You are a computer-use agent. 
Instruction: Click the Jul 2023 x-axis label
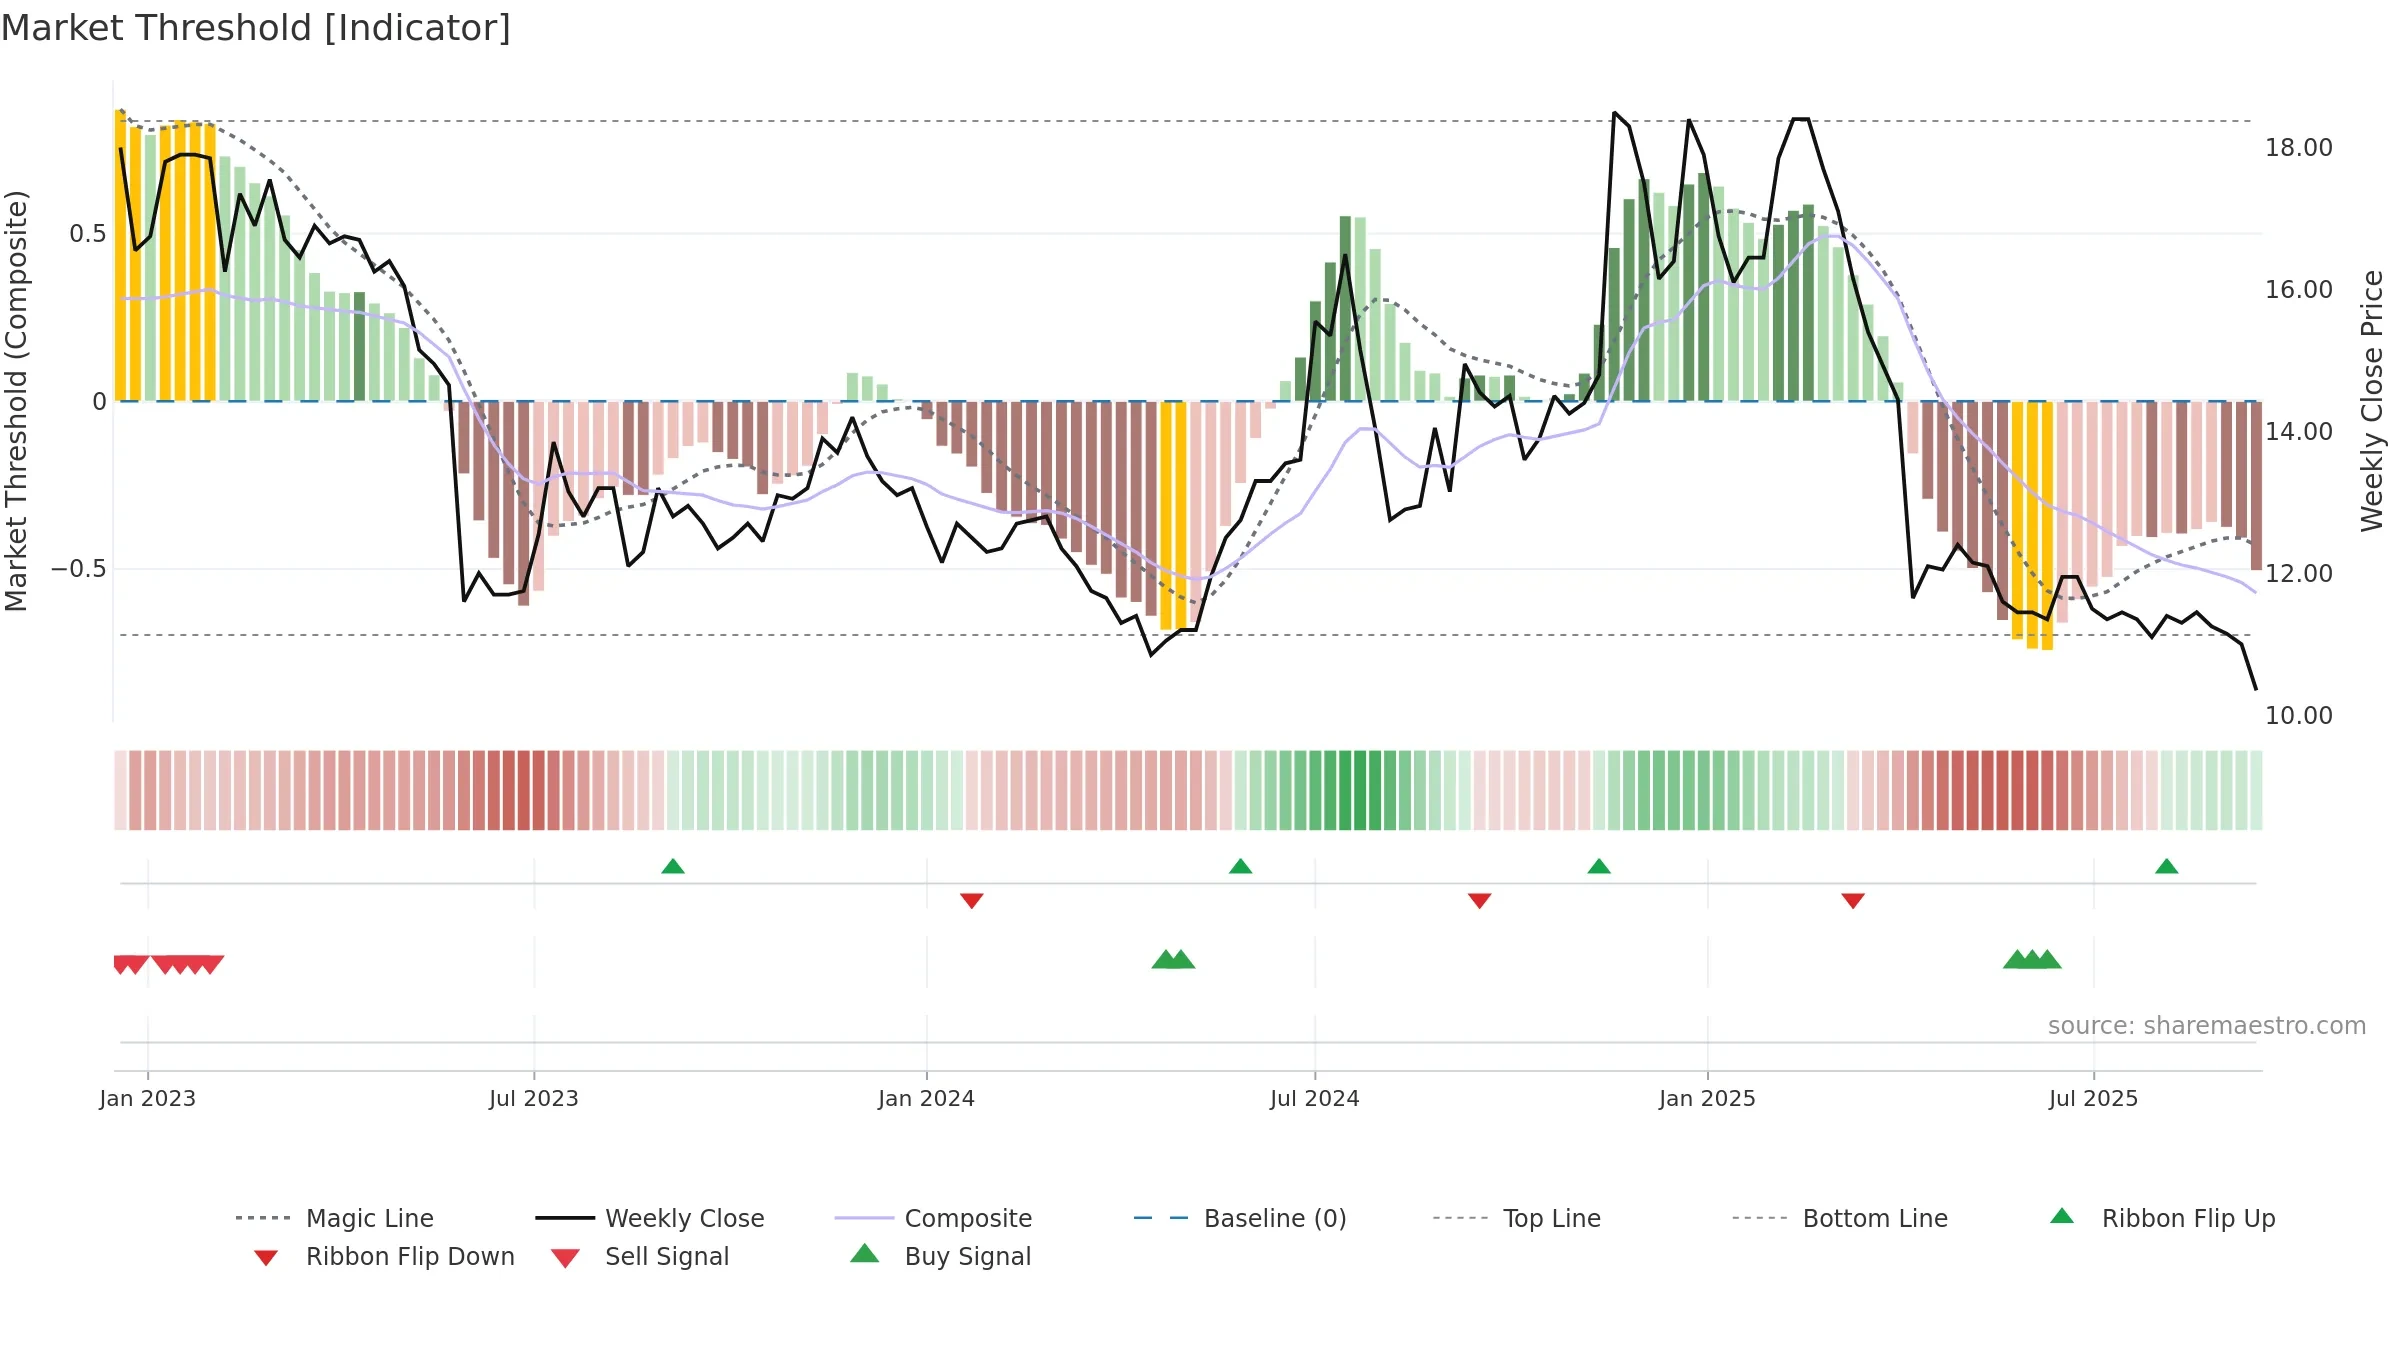click(534, 1099)
